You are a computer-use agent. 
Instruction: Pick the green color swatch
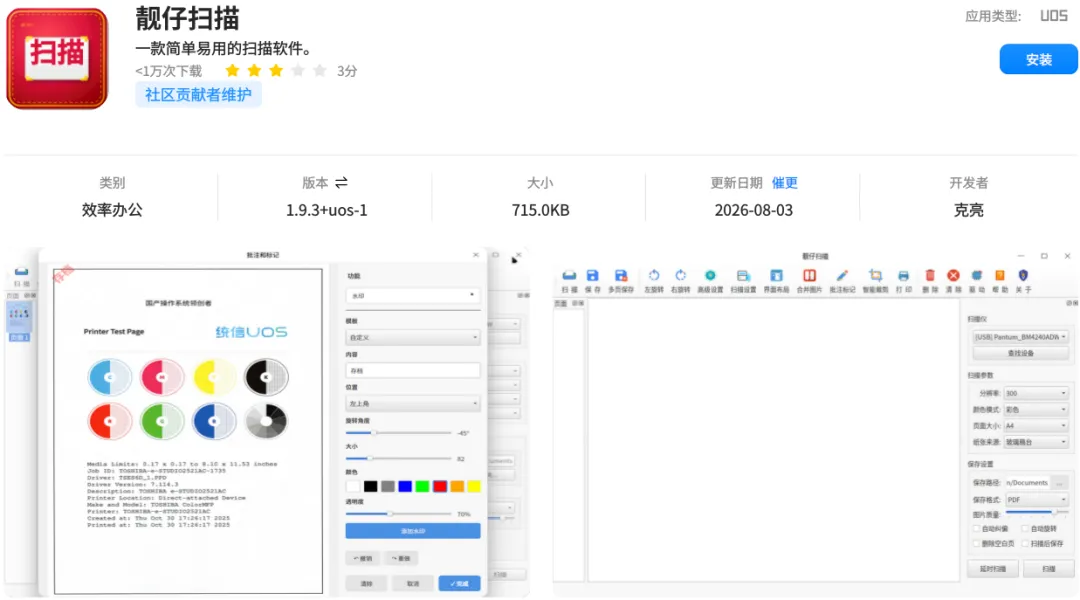click(x=422, y=486)
